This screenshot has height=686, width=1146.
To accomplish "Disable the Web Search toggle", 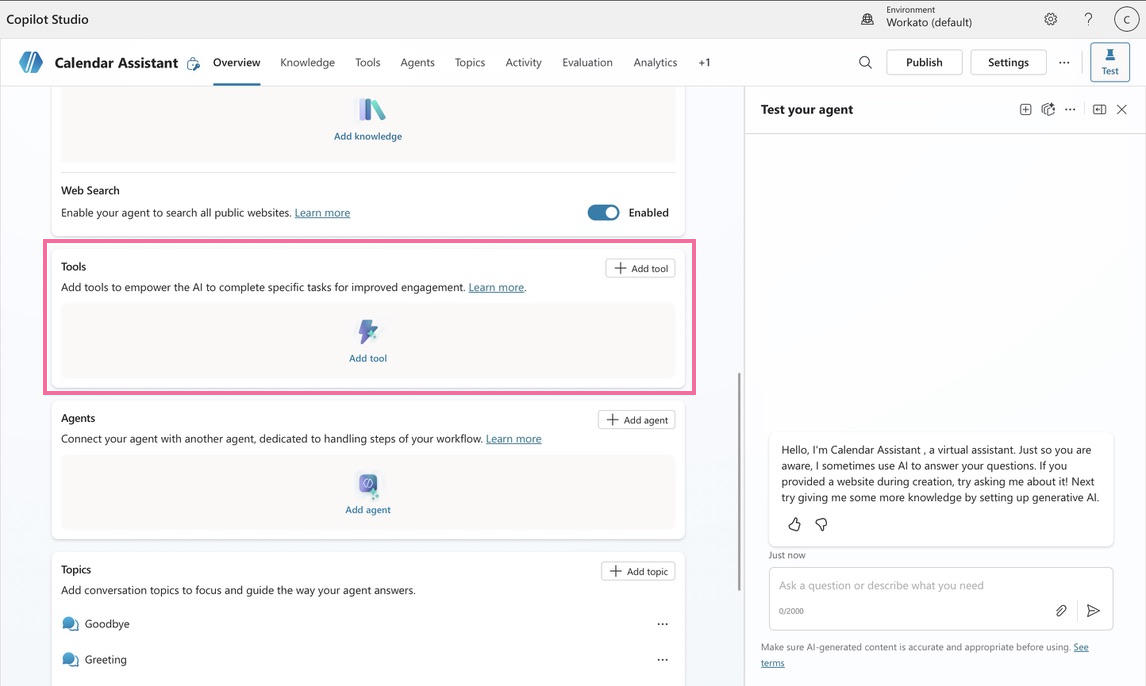I will 603,212.
